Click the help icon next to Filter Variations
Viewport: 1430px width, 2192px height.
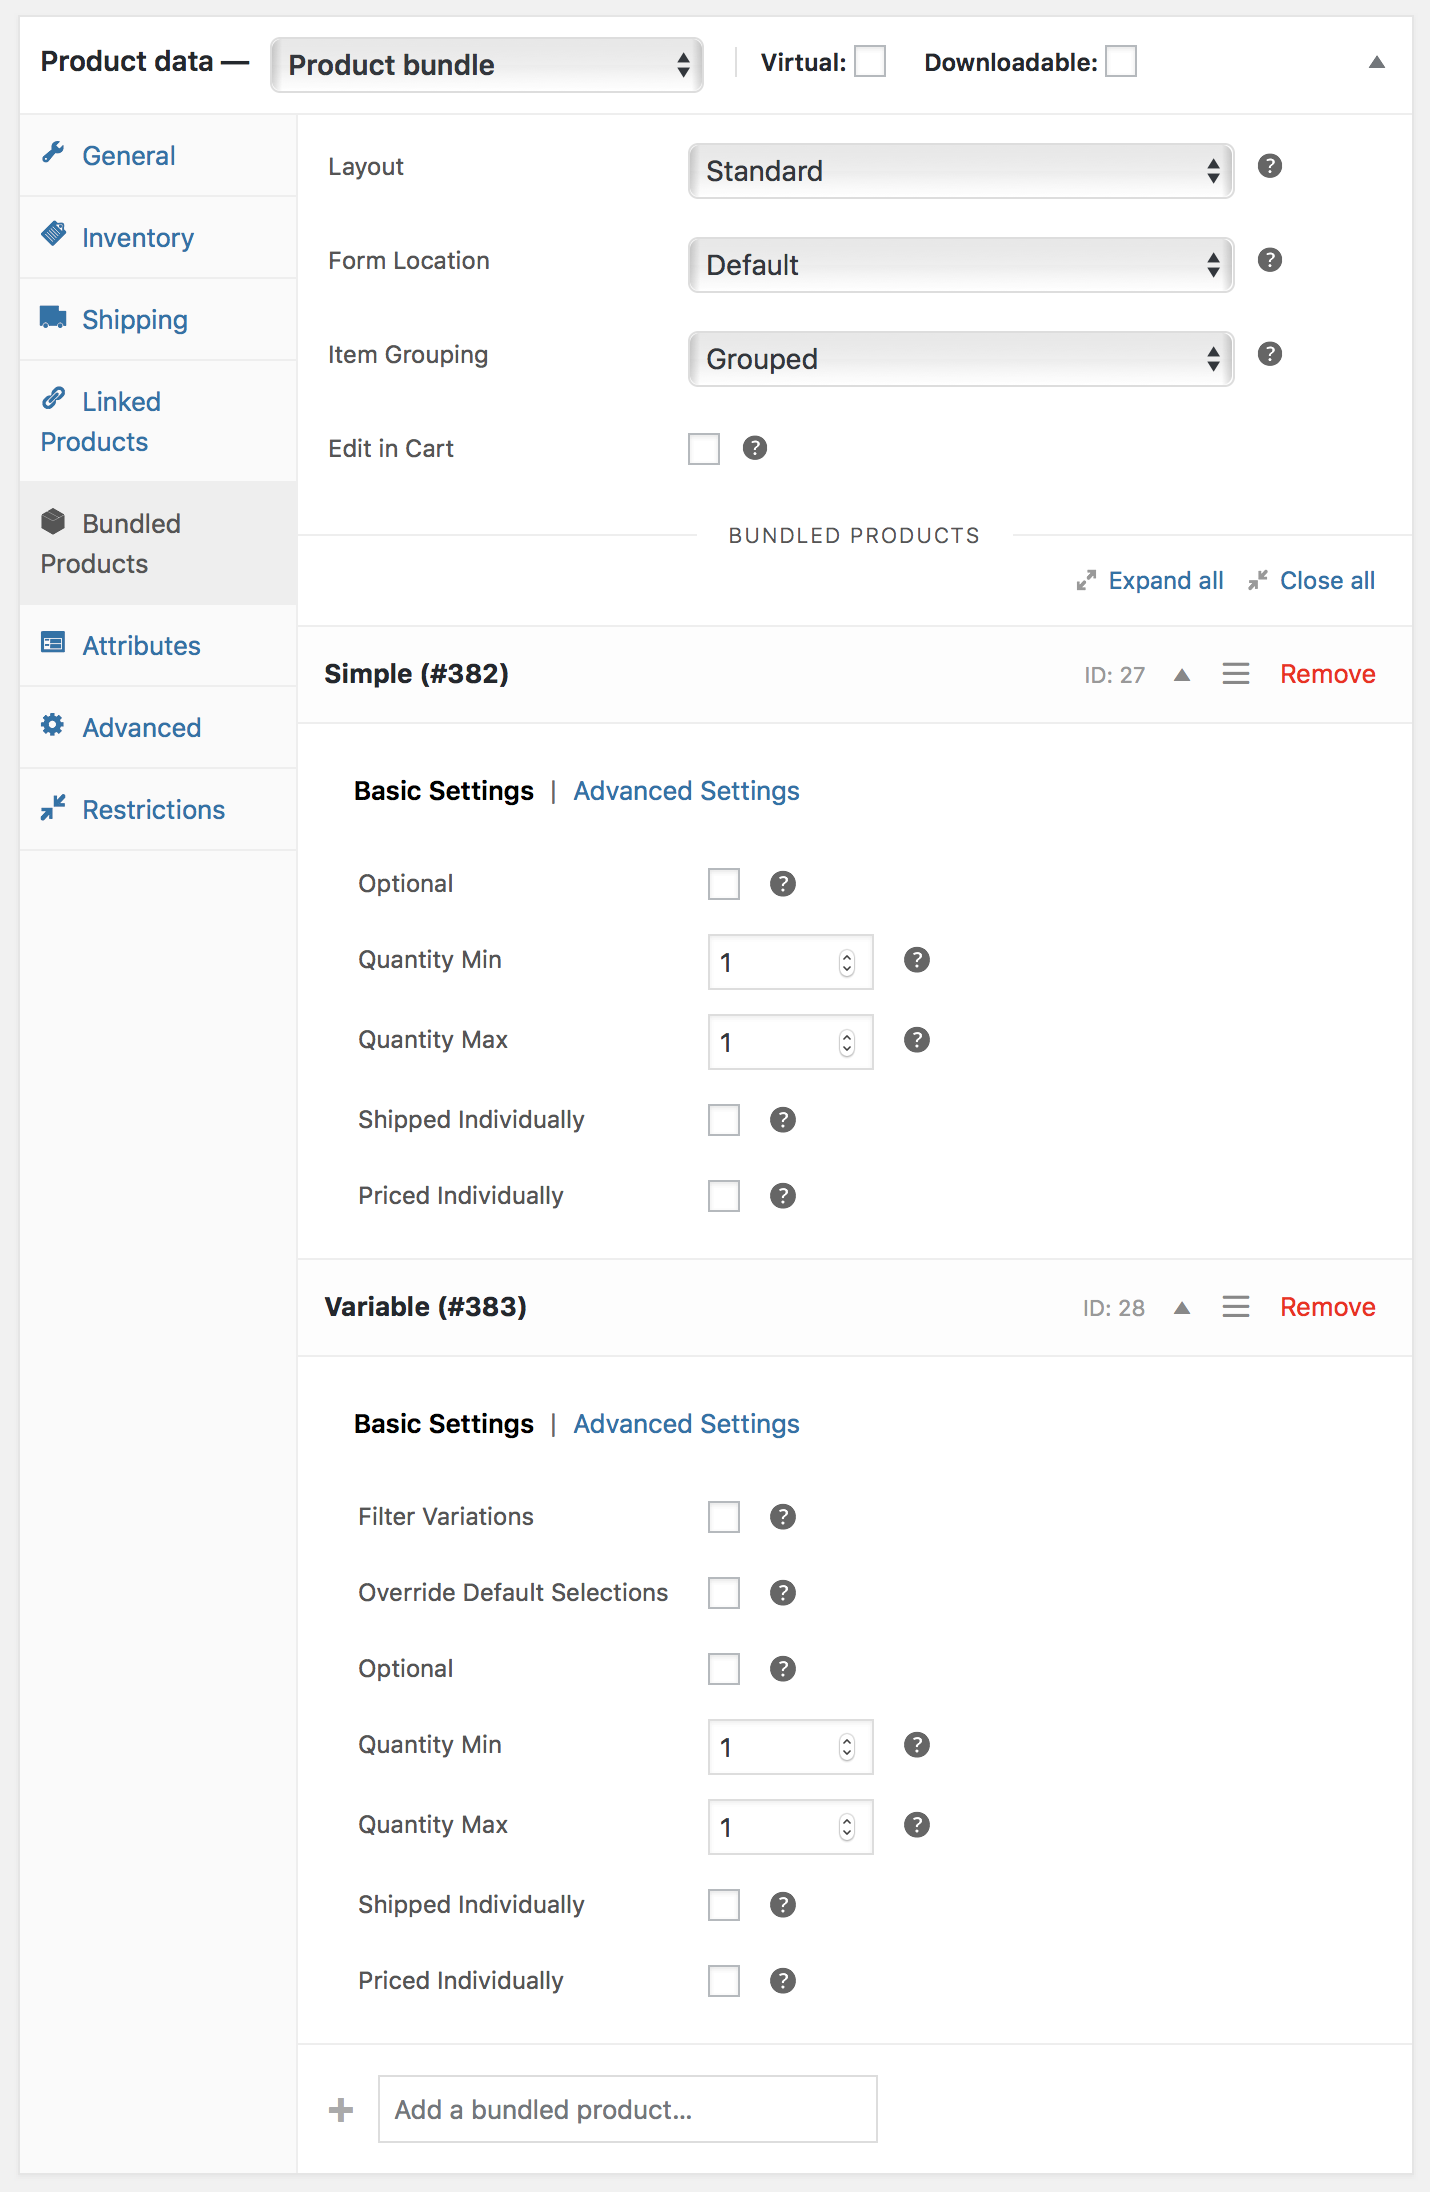point(783,1517)
